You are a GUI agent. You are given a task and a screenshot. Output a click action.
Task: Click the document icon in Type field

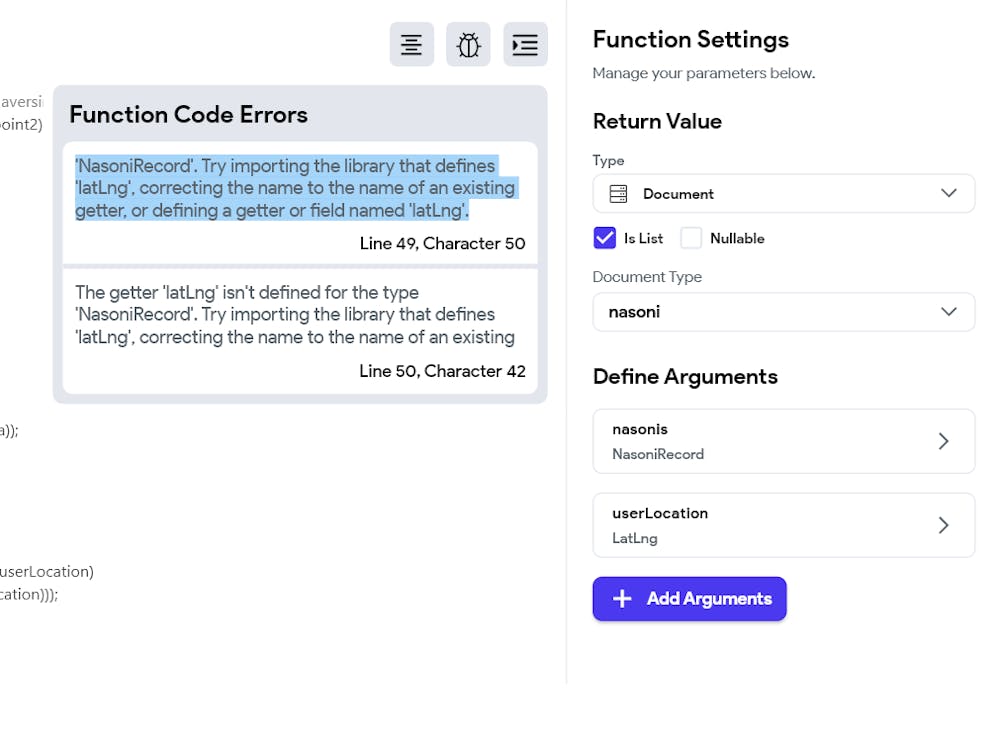coord(618,194)
